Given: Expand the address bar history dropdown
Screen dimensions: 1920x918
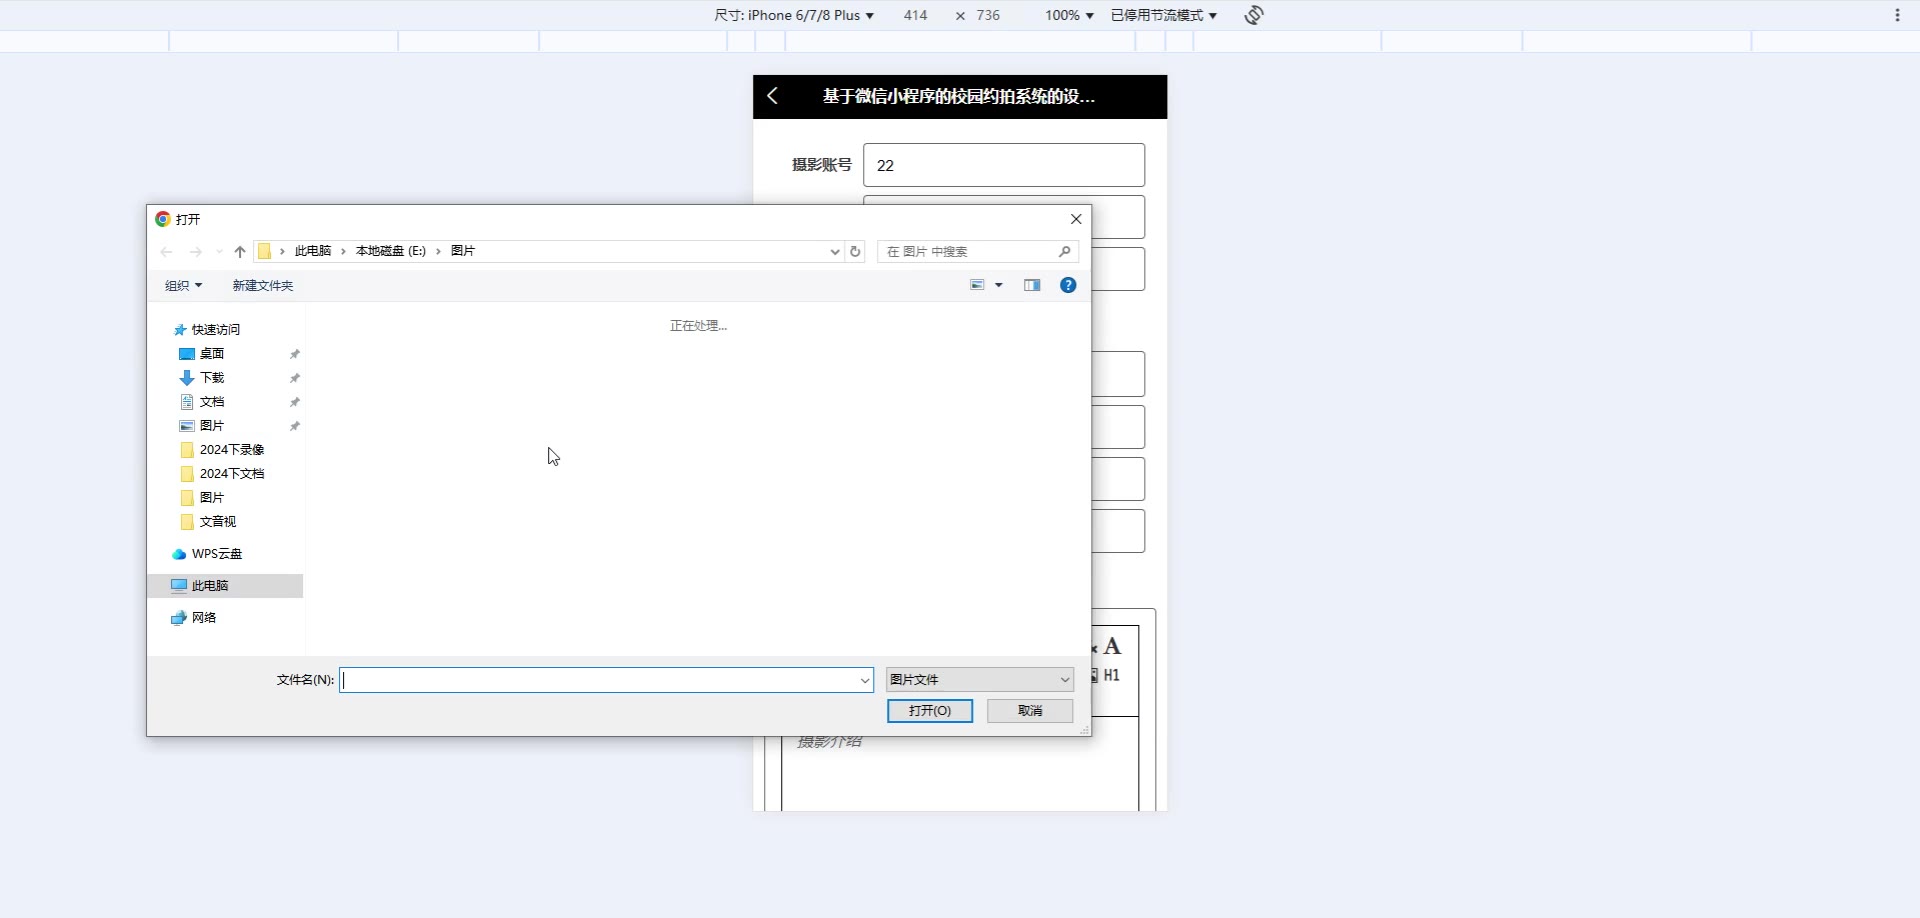Looking at the screenshot, I should click(835, 252).
